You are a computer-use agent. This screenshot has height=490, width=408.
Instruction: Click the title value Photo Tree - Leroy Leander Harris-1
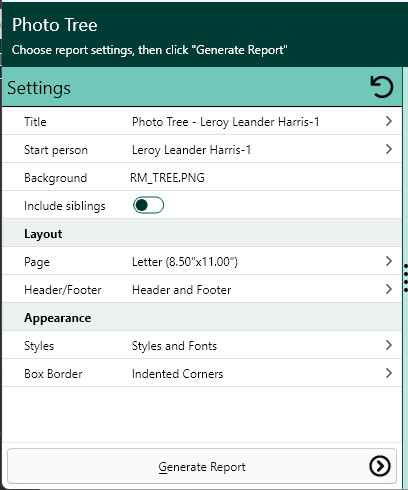226,122
